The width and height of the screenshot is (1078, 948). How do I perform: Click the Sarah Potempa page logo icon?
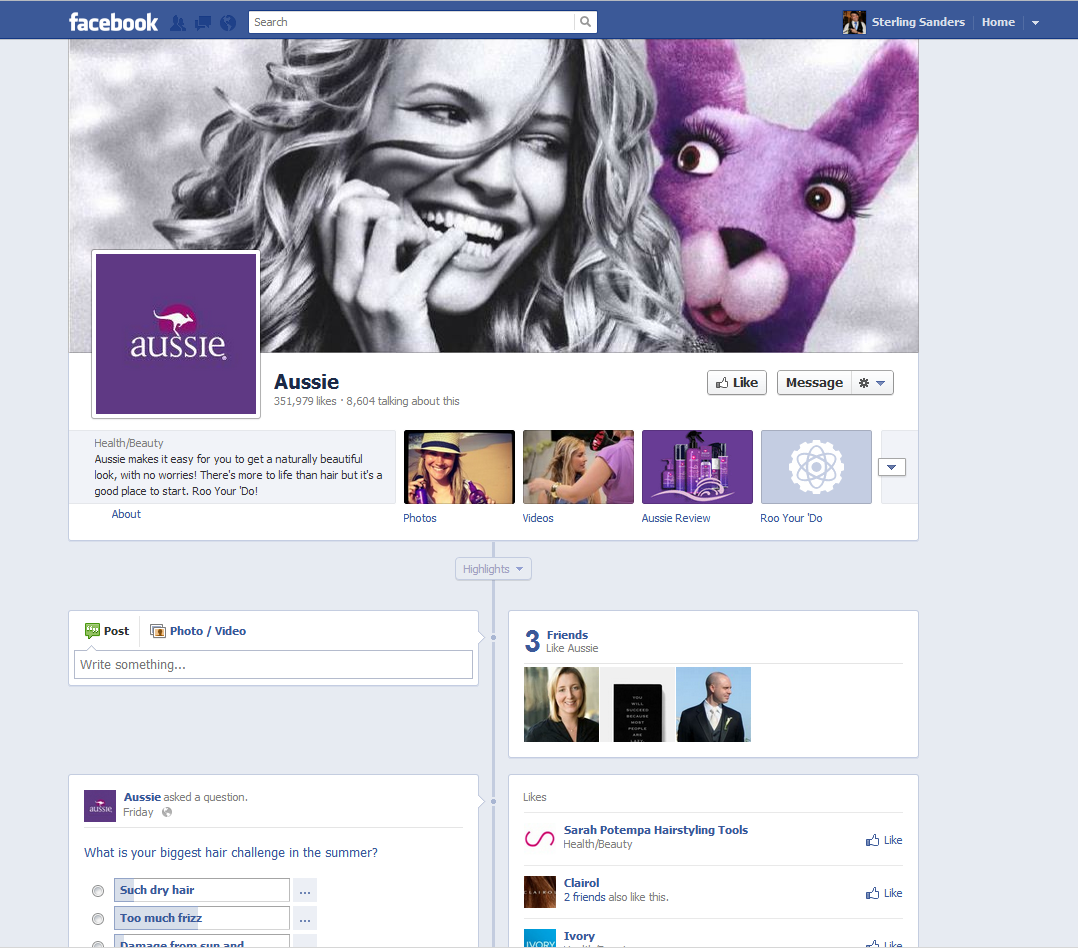[x=540, y=838]
